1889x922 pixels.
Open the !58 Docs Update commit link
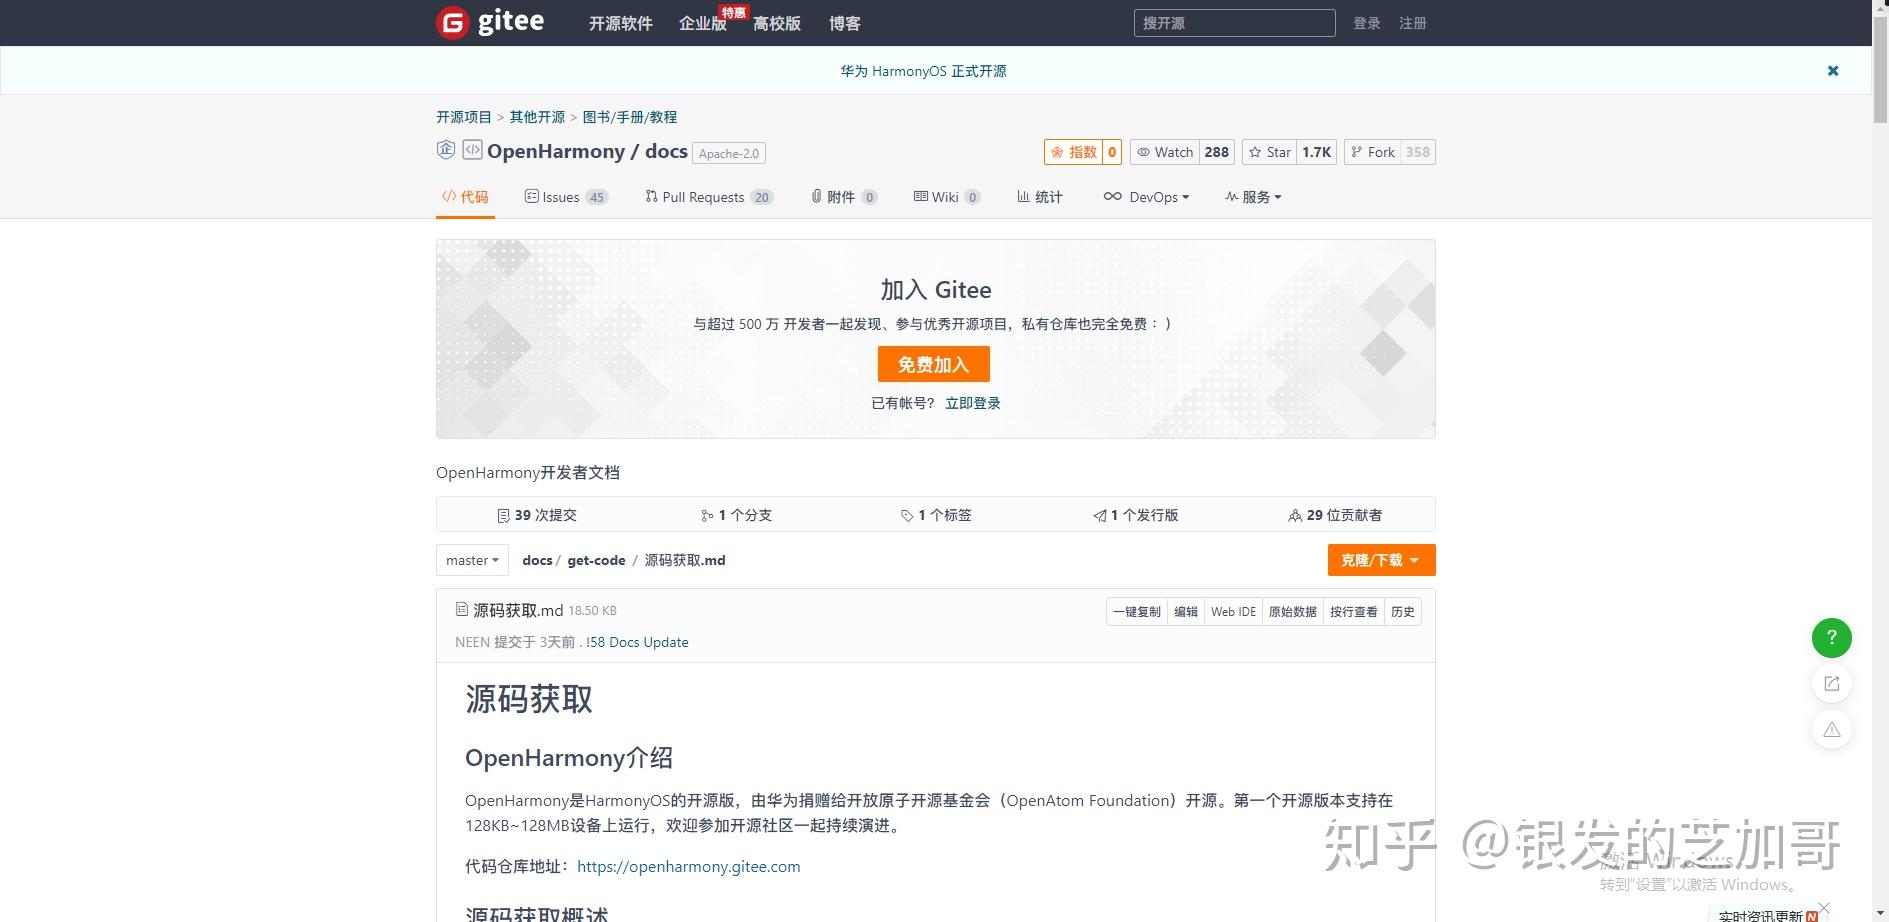tap(637, 642)
